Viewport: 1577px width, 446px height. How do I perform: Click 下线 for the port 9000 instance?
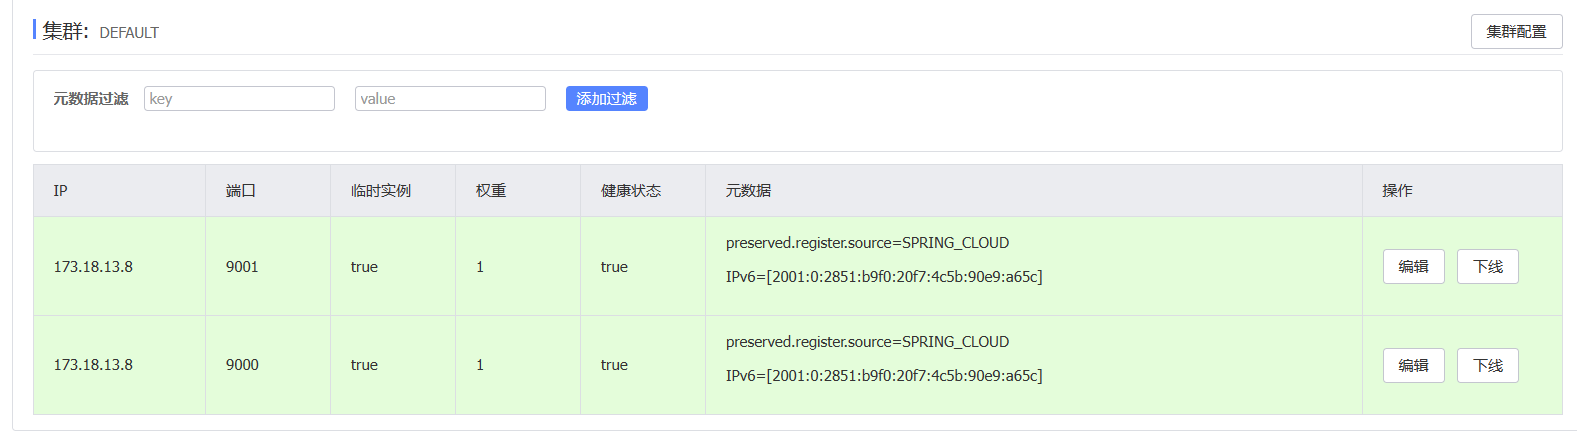[x=1487, y=366]
